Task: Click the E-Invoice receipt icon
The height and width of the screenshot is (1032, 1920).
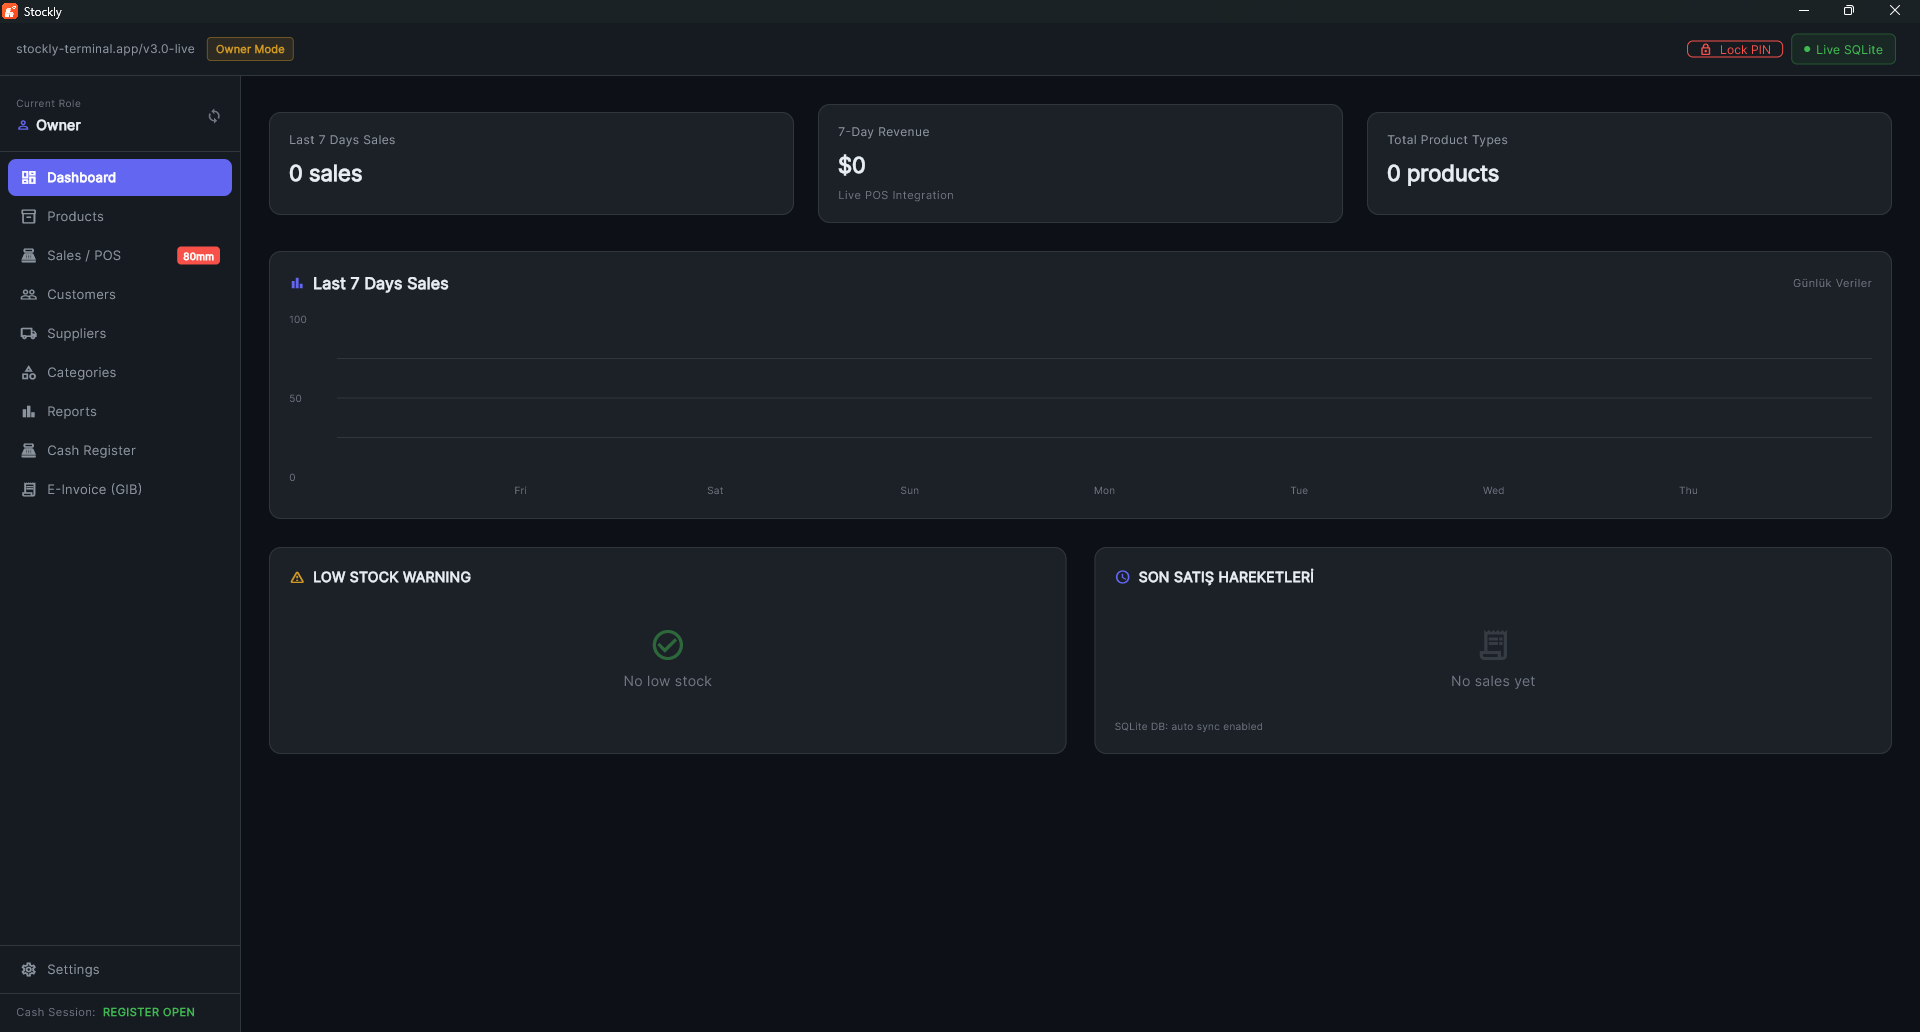Action: (x=29, y=490)
